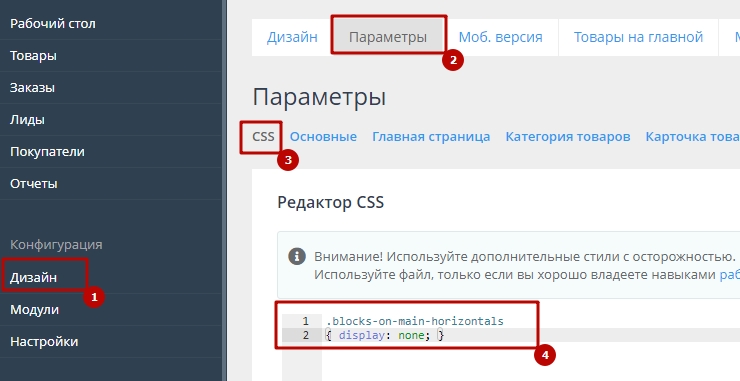Click the info icon in the warning box
This screenshot has height=381, width=740.
(297, 257)
